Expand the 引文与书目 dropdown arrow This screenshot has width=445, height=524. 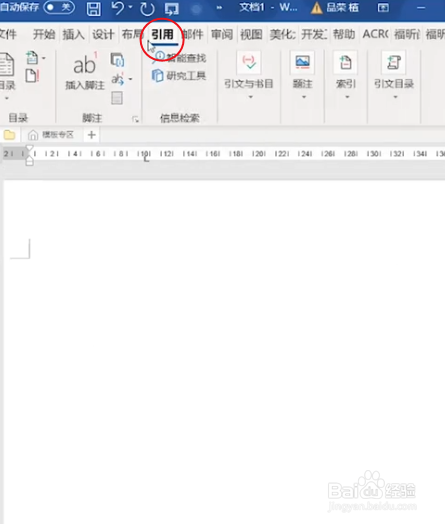(251, 97)
